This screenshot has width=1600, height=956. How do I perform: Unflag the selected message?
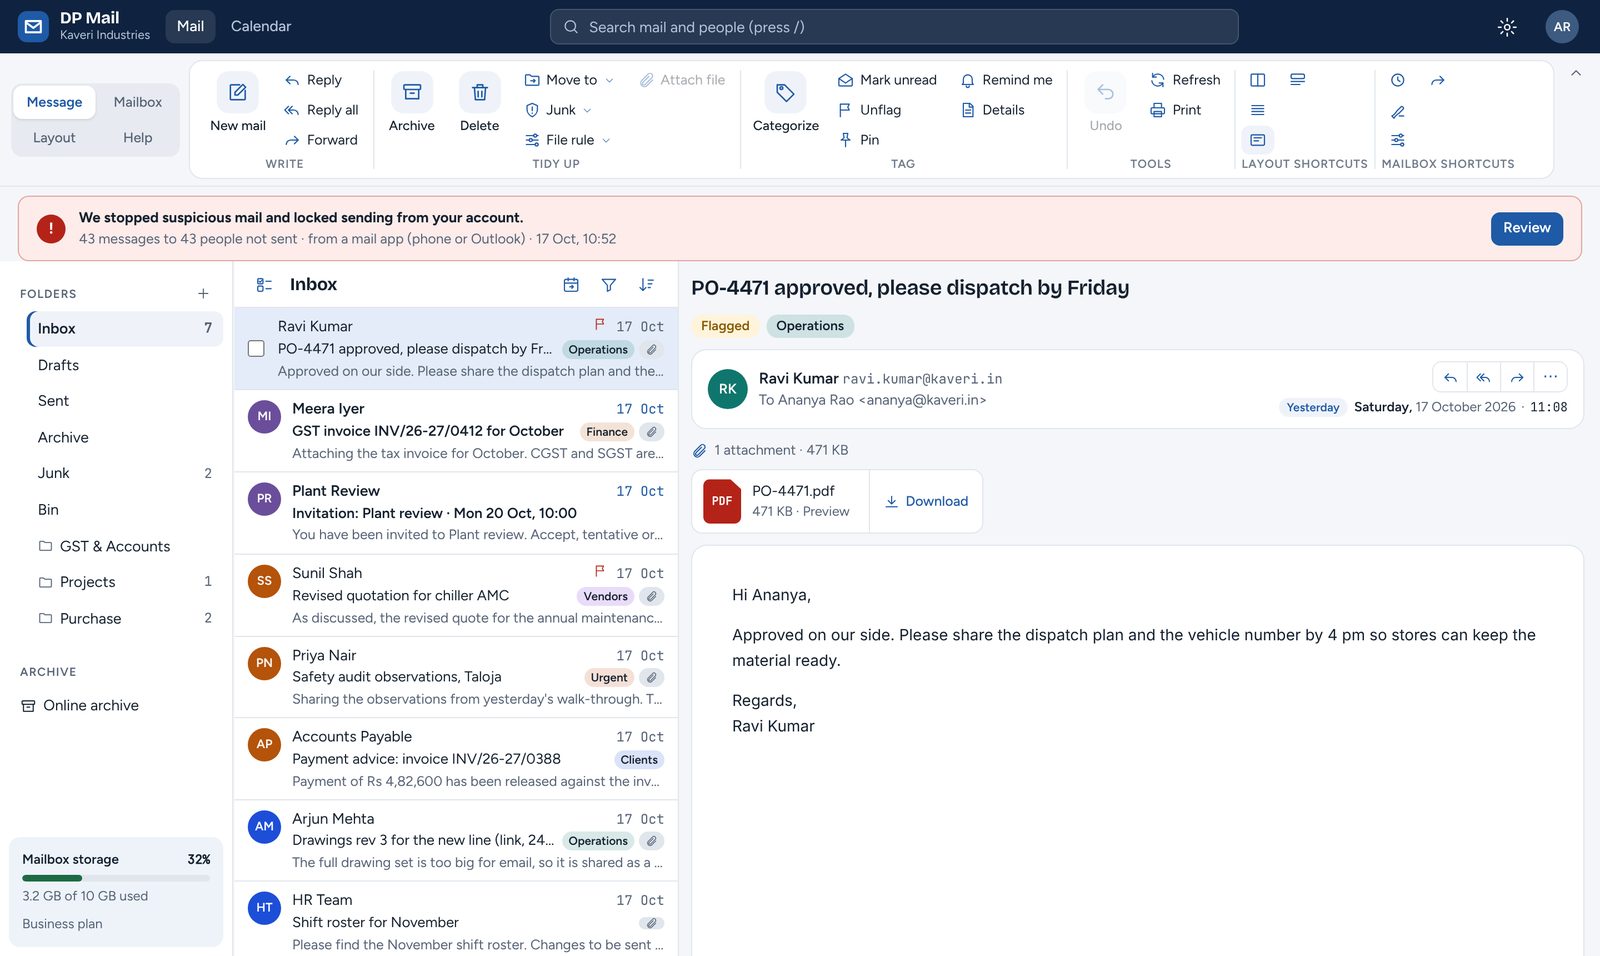[870, 110]
